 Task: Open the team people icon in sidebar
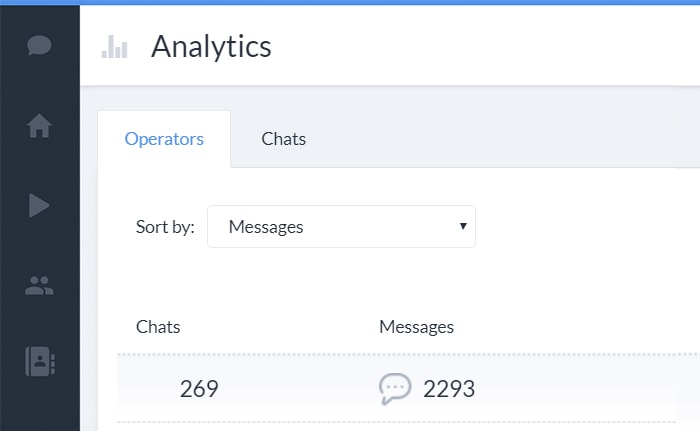[x=39, y=285]
